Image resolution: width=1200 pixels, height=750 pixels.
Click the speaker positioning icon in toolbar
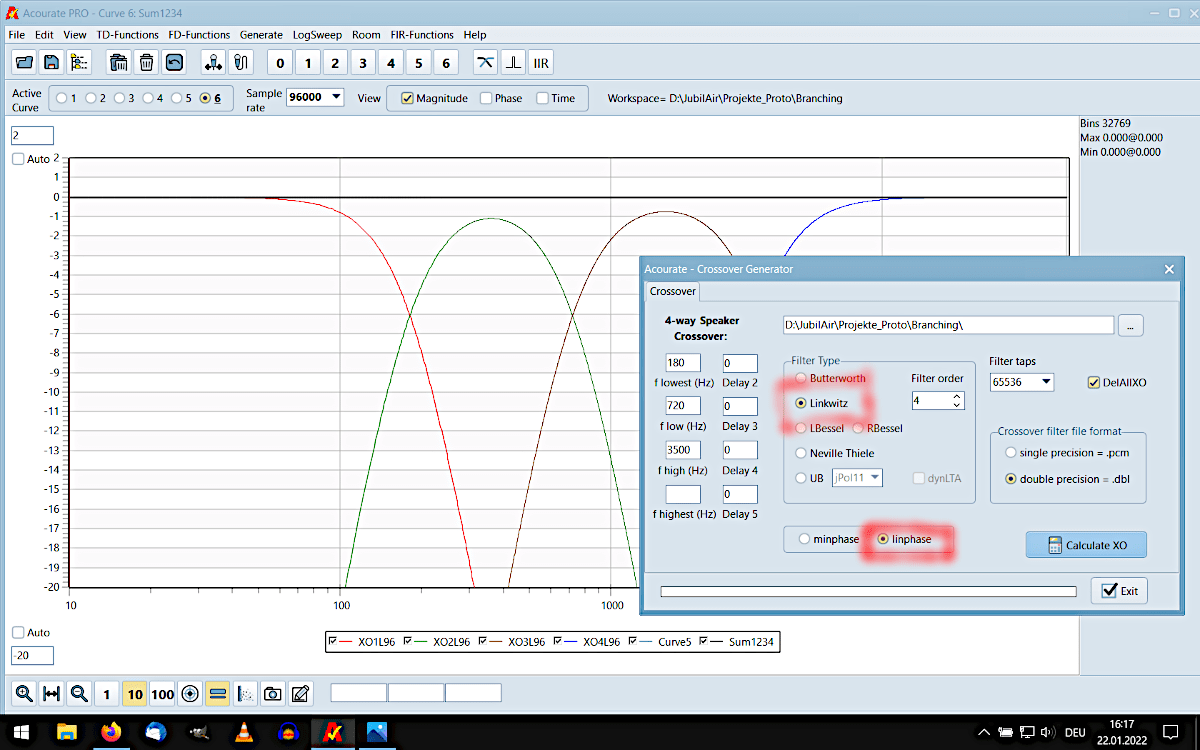[213, 63]
